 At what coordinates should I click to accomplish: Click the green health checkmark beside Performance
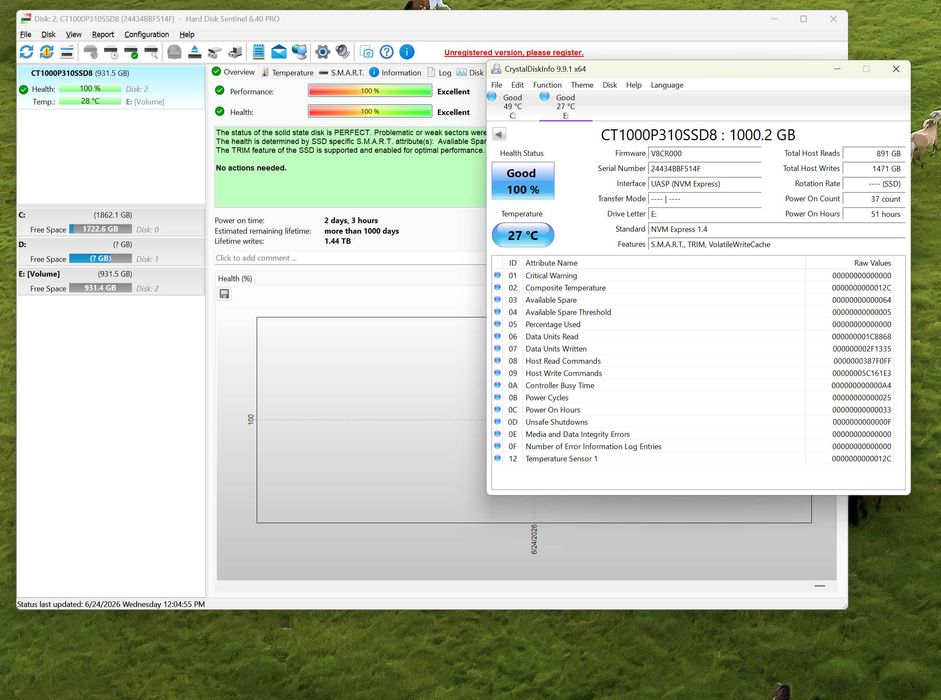coord(220,91)
